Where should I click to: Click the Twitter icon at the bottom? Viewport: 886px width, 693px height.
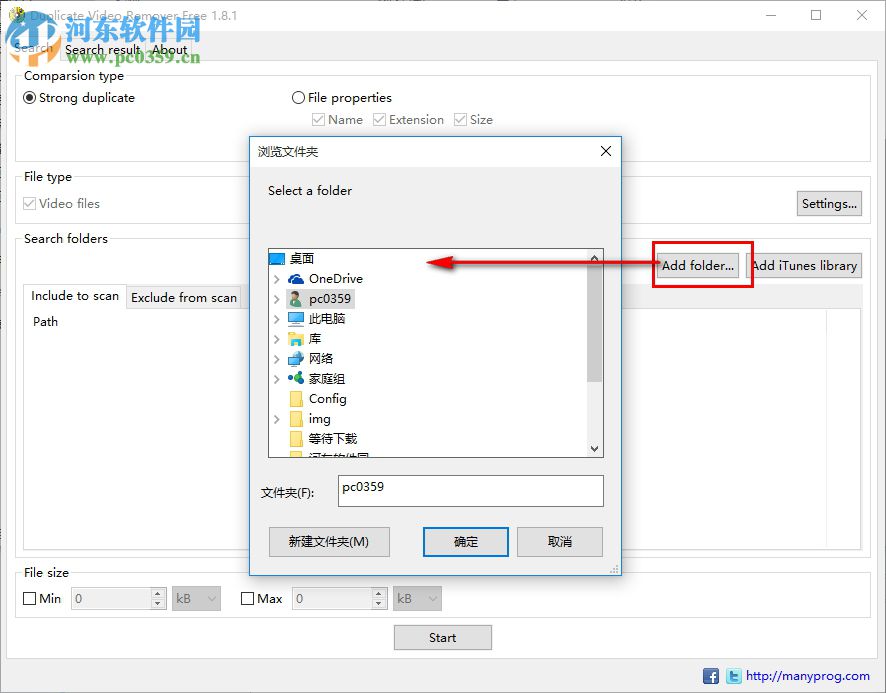pyautogui.click(x=733, y=676)
